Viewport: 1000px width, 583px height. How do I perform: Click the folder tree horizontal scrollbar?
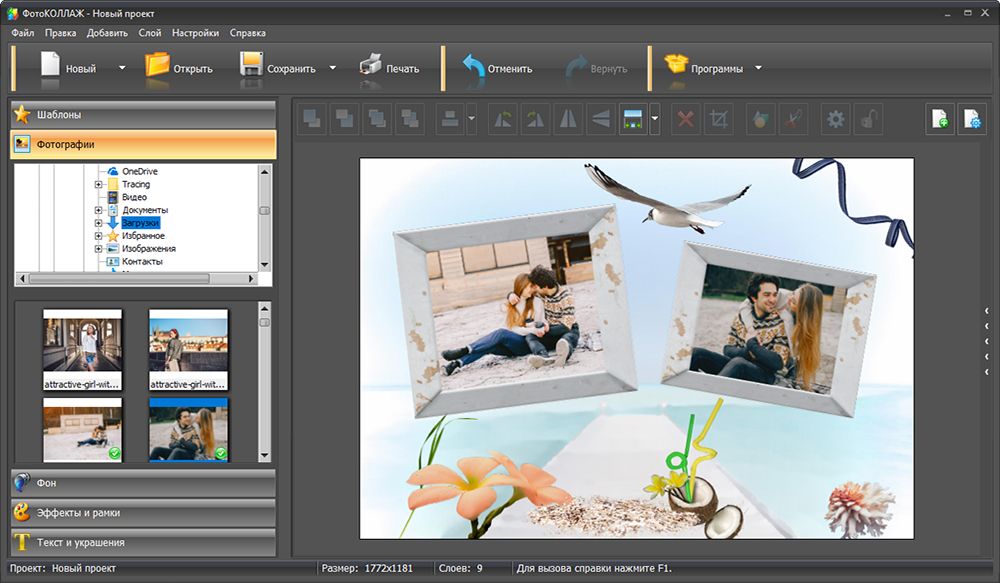[120, 279]
